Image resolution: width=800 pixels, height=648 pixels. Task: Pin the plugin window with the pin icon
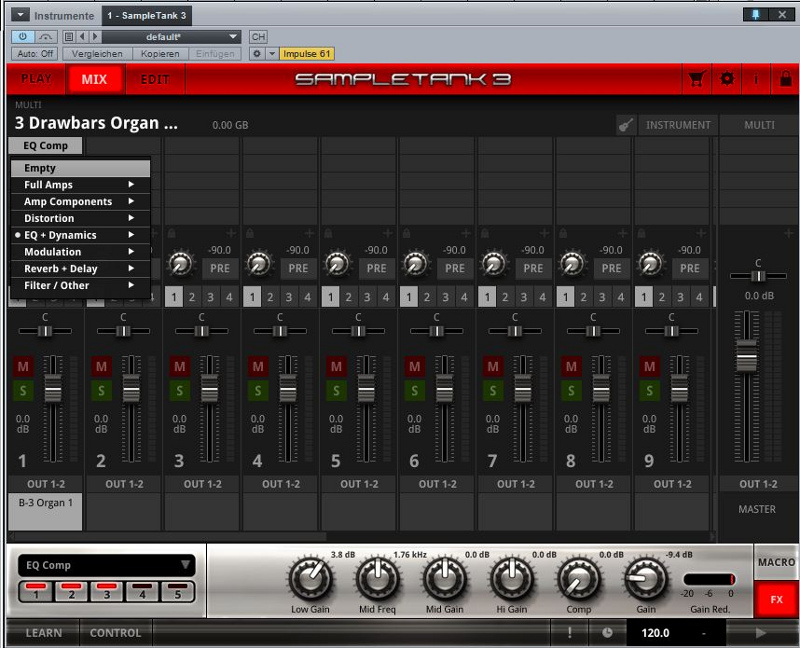[x=756, y=15]
